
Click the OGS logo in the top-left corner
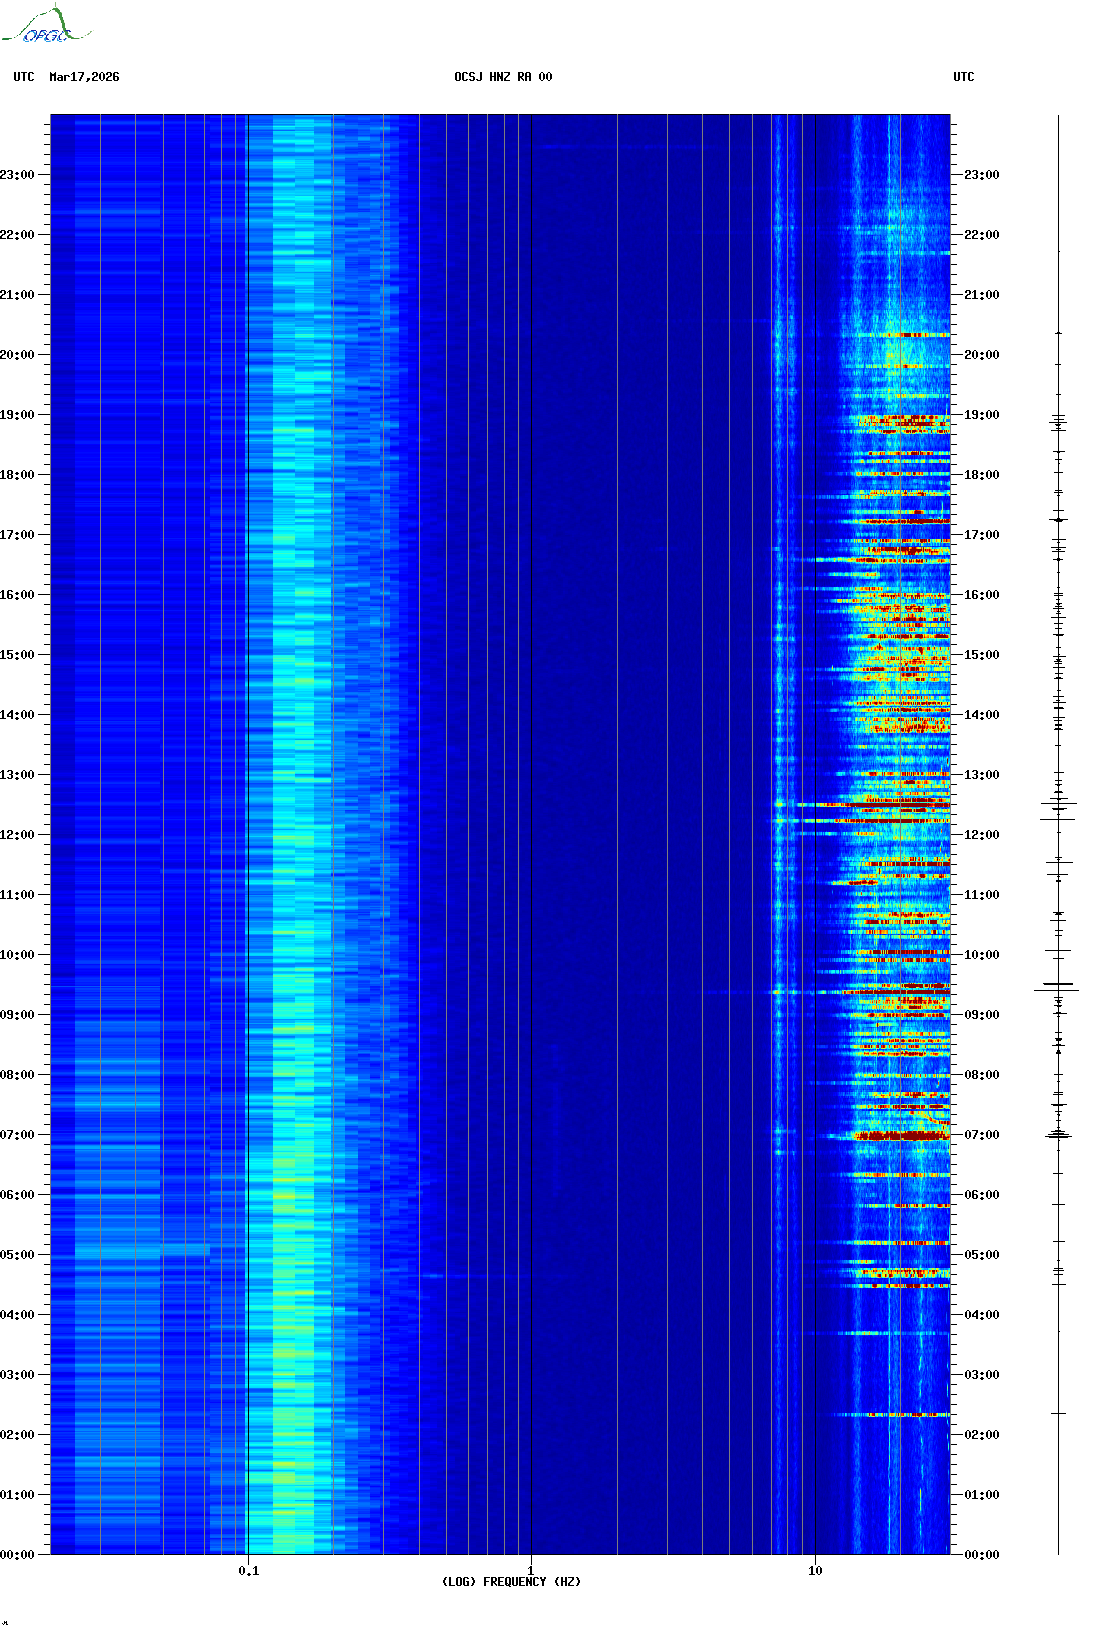[x=45, y=27]
